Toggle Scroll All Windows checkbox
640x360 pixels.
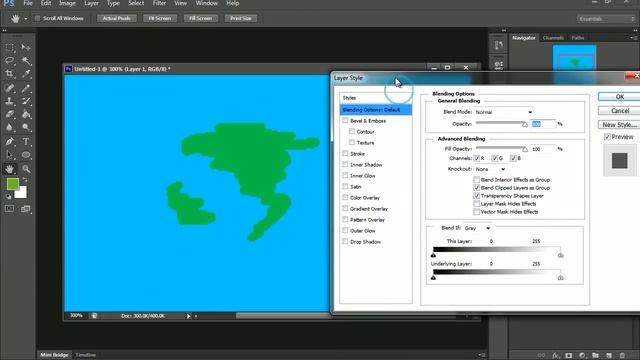coord(37,18)
